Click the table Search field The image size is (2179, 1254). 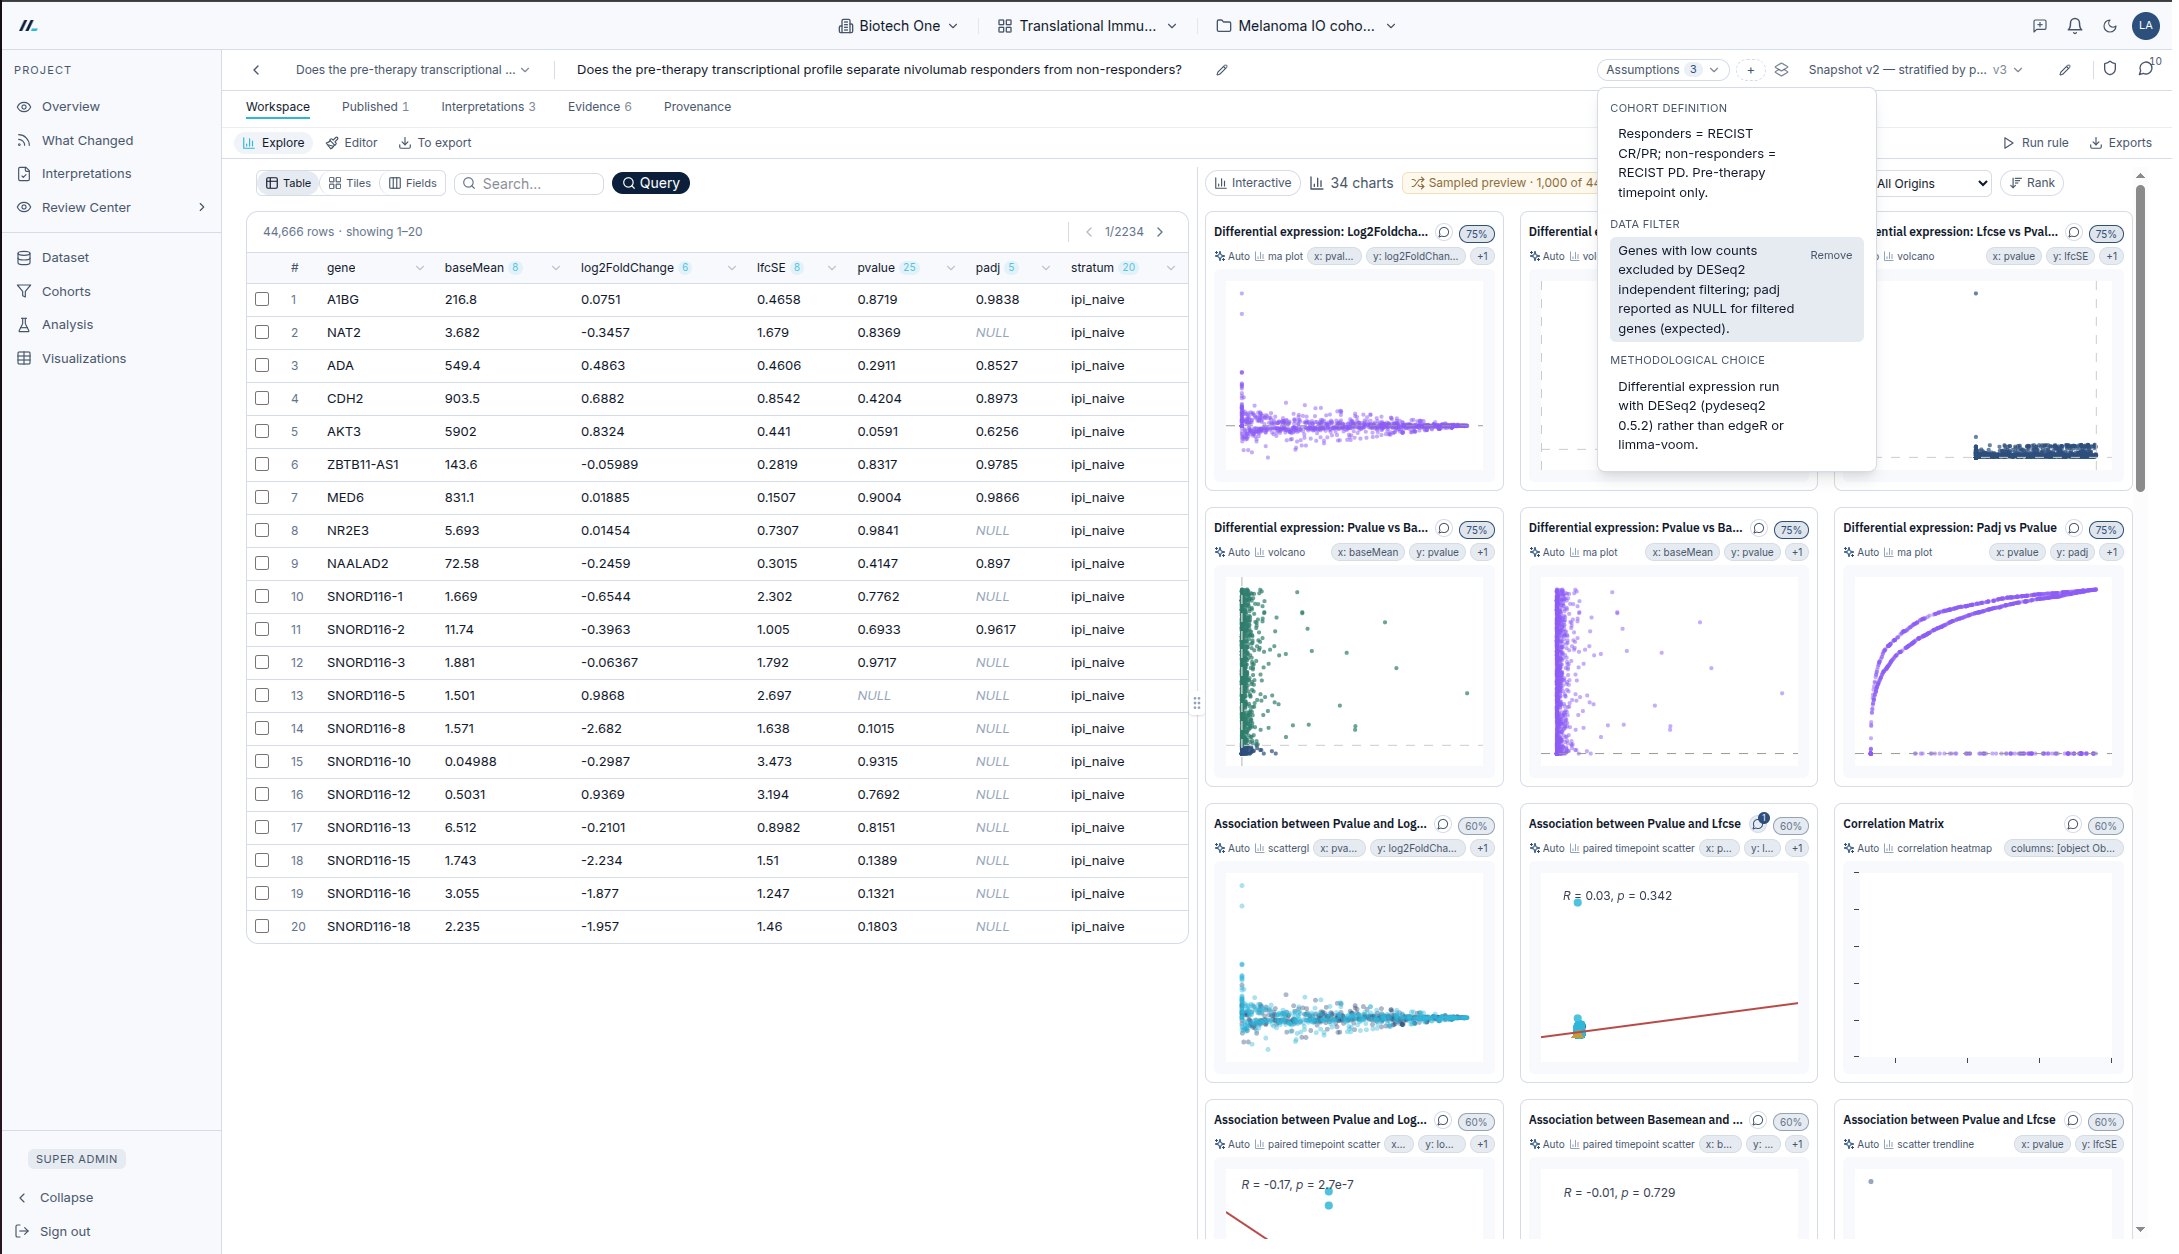(x=529, y=184)
